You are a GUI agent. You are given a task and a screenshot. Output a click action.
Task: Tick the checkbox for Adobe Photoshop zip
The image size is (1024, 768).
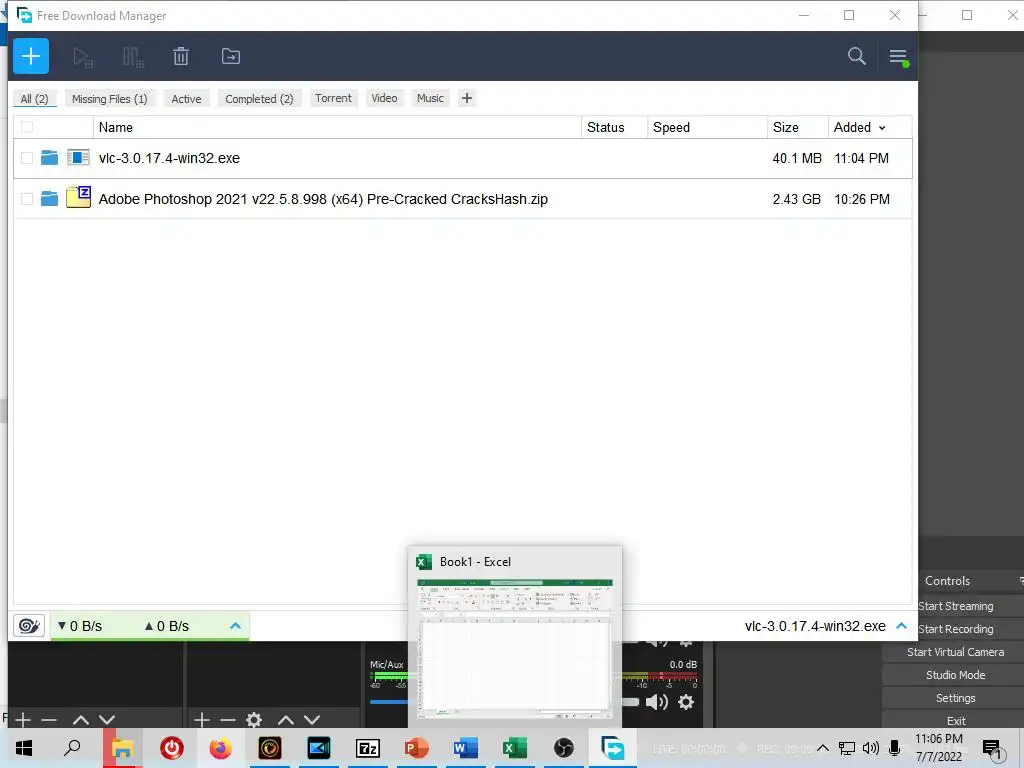pos(27,199)
